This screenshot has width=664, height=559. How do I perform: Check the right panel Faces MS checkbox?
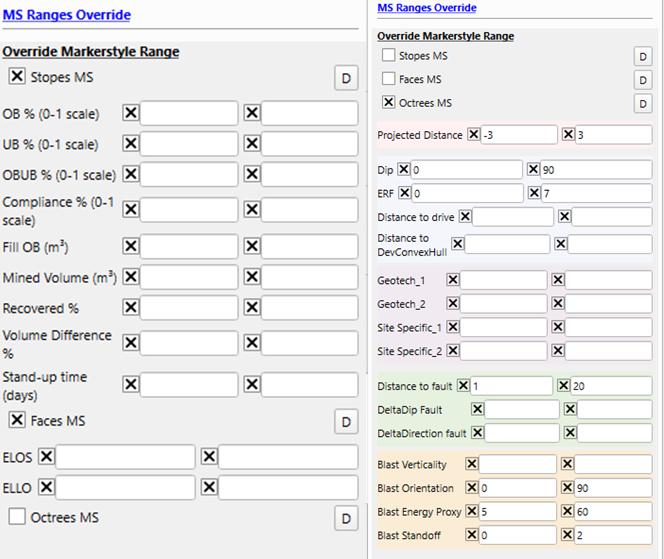[389, 79]
